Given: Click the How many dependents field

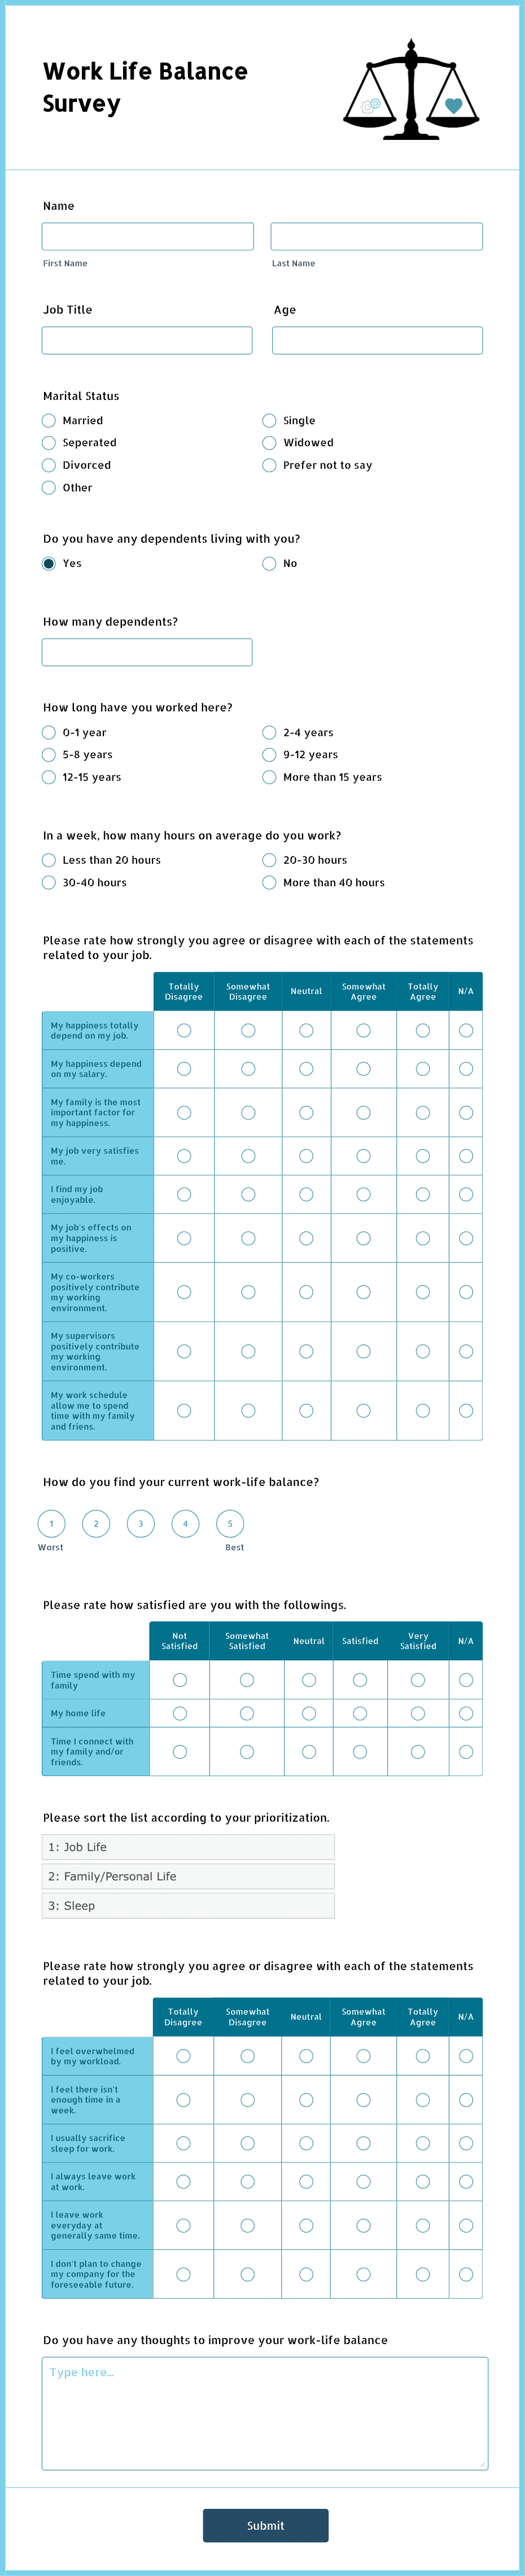Looking at the screenshot, I should pos(147,651).
